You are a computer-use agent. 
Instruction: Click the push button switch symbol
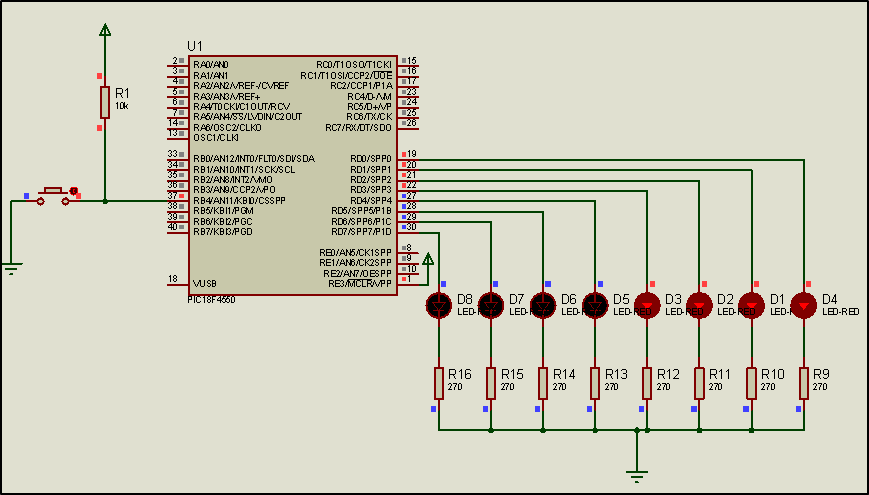click(x=53, y=195)
